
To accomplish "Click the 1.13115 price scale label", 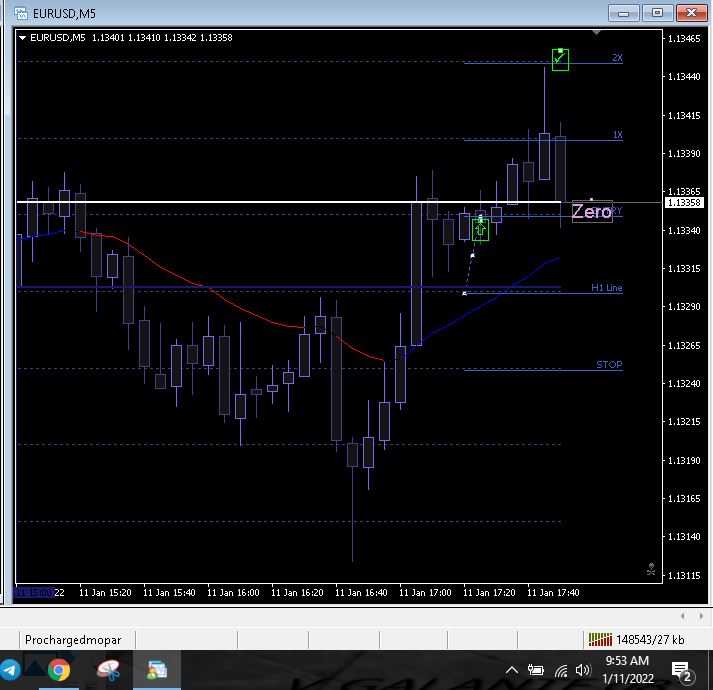I will [683, 575].
